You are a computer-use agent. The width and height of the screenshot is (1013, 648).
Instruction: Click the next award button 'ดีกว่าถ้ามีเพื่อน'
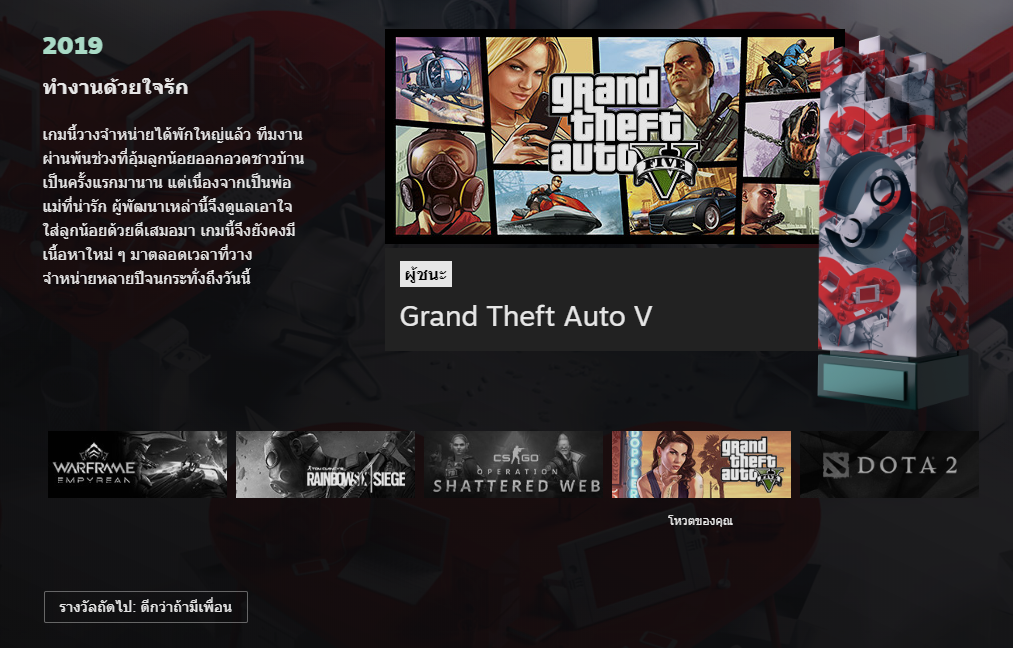point(146,607)
